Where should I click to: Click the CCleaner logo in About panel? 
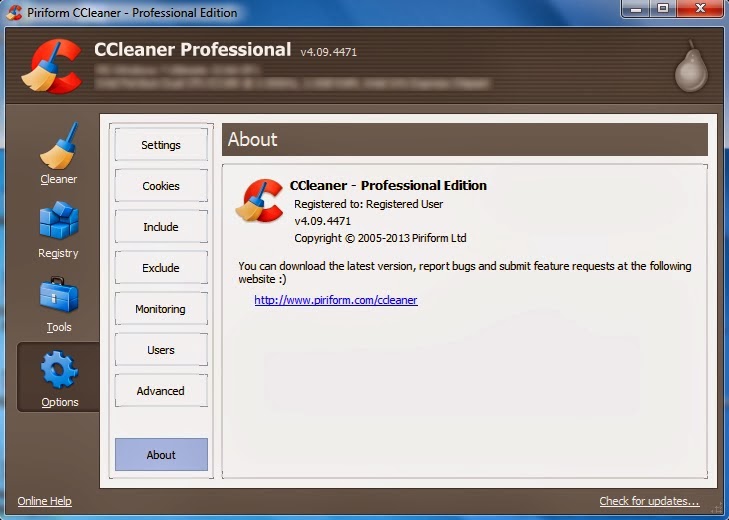point(259,200)
